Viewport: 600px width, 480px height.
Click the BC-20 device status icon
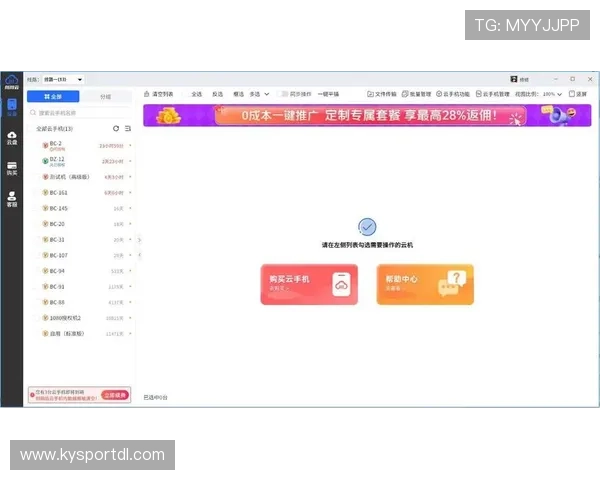point(45,224)
